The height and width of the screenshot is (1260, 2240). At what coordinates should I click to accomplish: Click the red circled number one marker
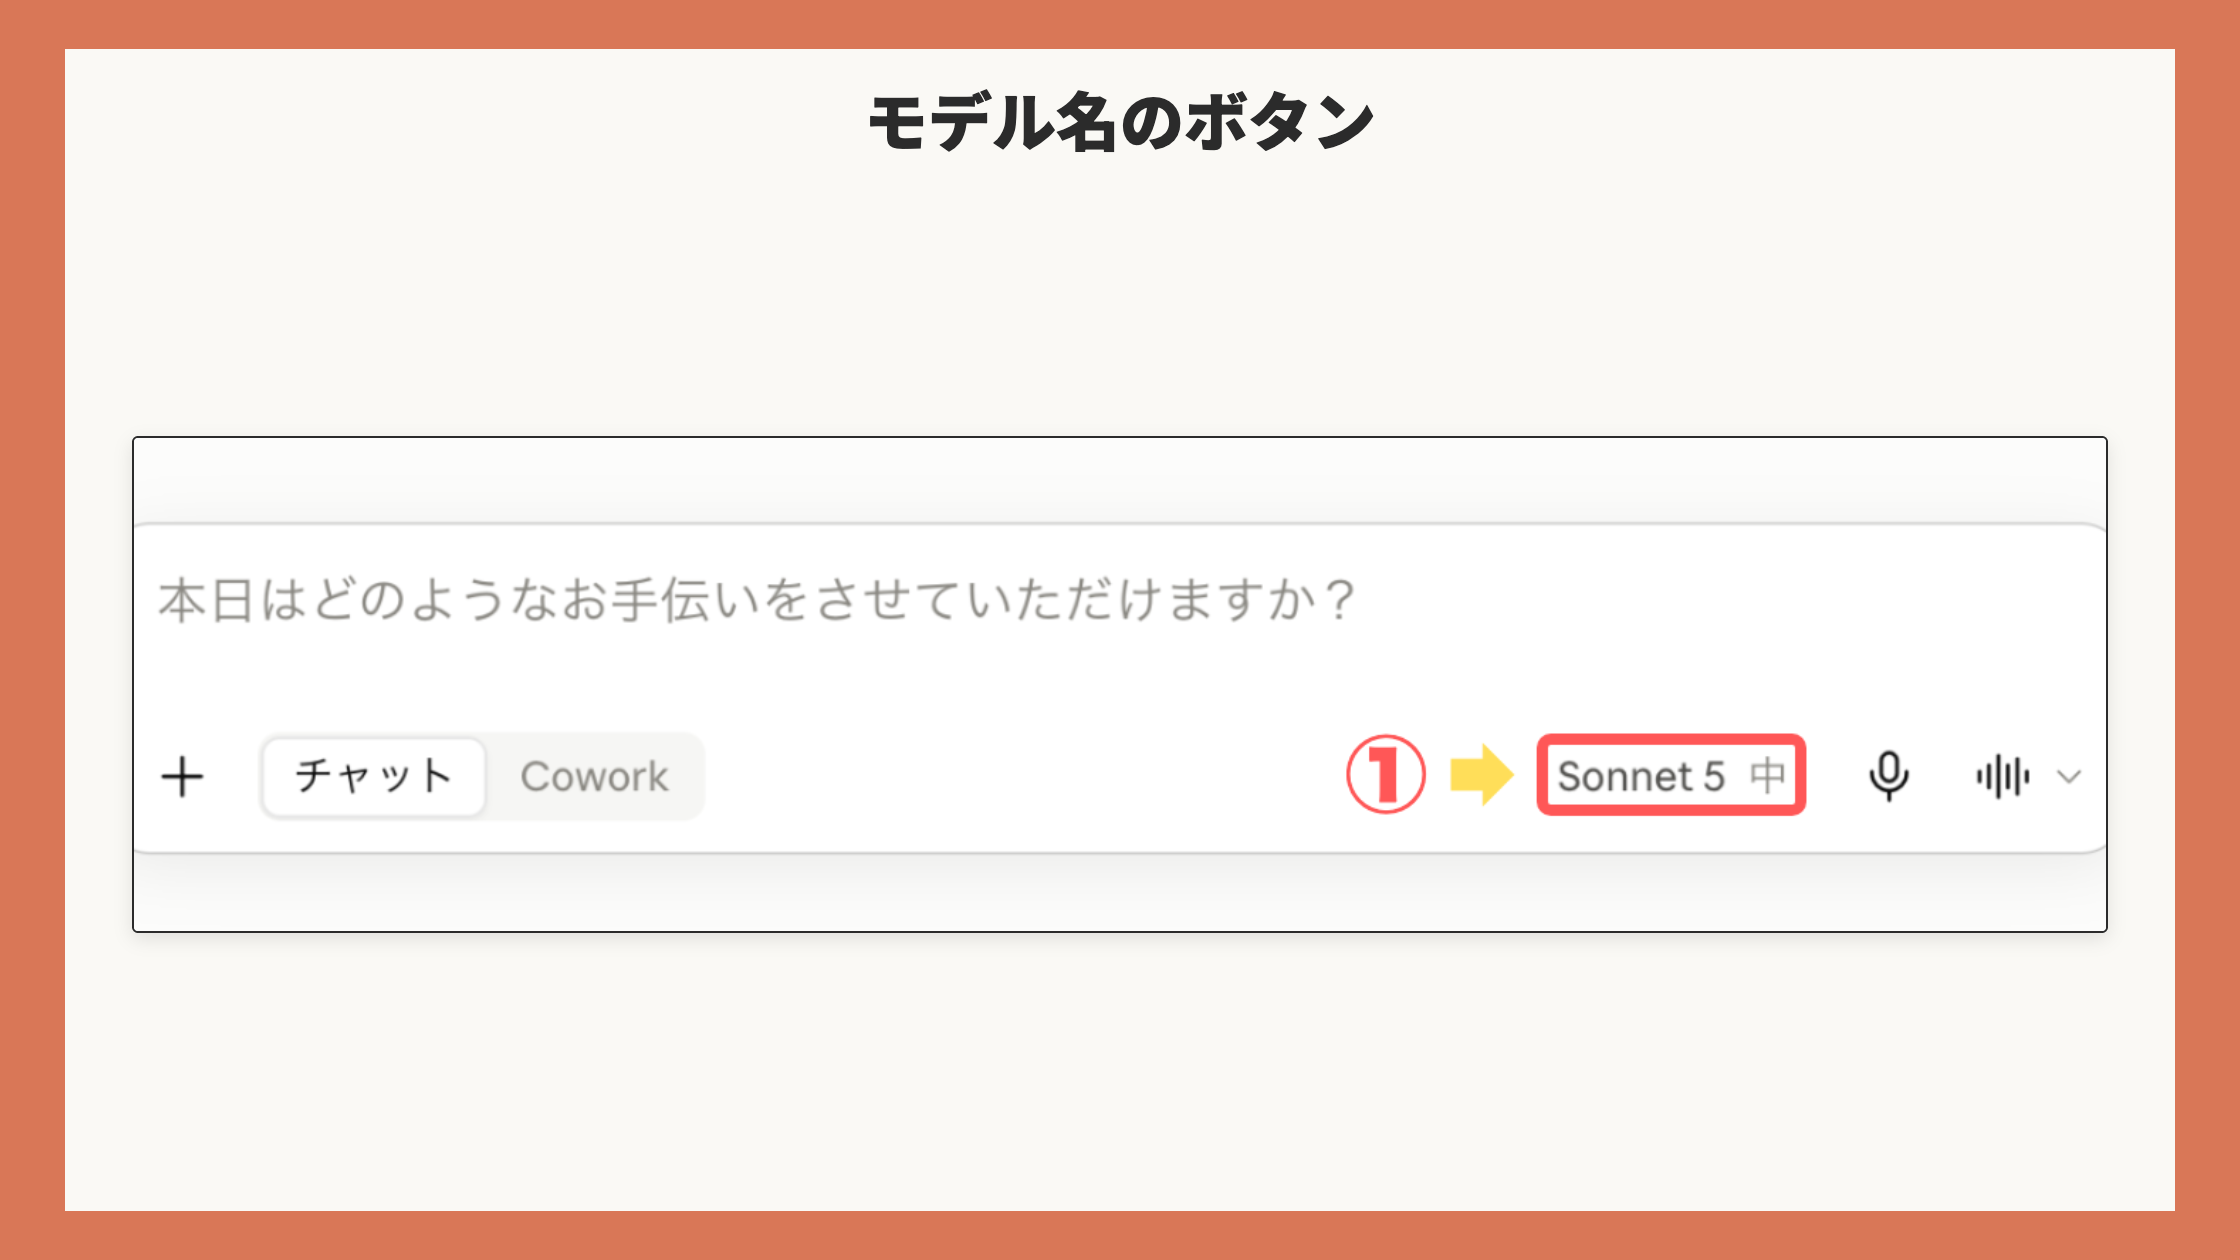point(1385,775)
